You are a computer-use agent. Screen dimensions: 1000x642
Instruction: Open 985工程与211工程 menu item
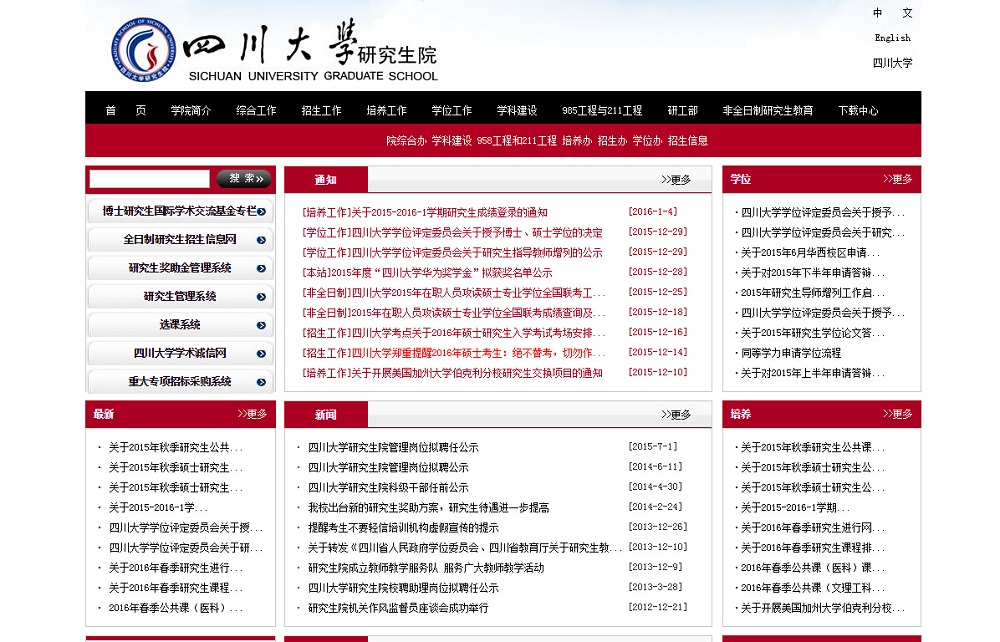point(602,110)
